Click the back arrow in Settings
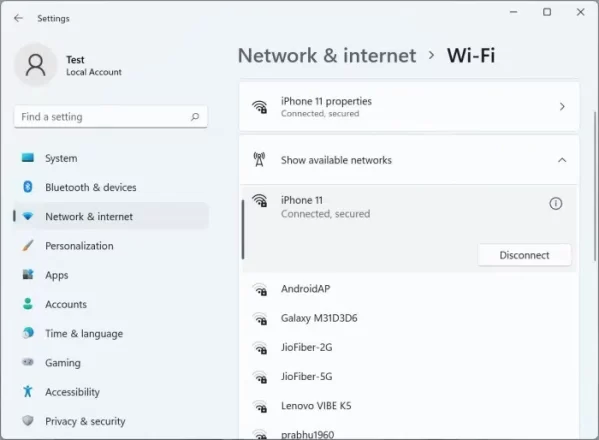This screenshot has width=599, height=440. click(18, 18)
